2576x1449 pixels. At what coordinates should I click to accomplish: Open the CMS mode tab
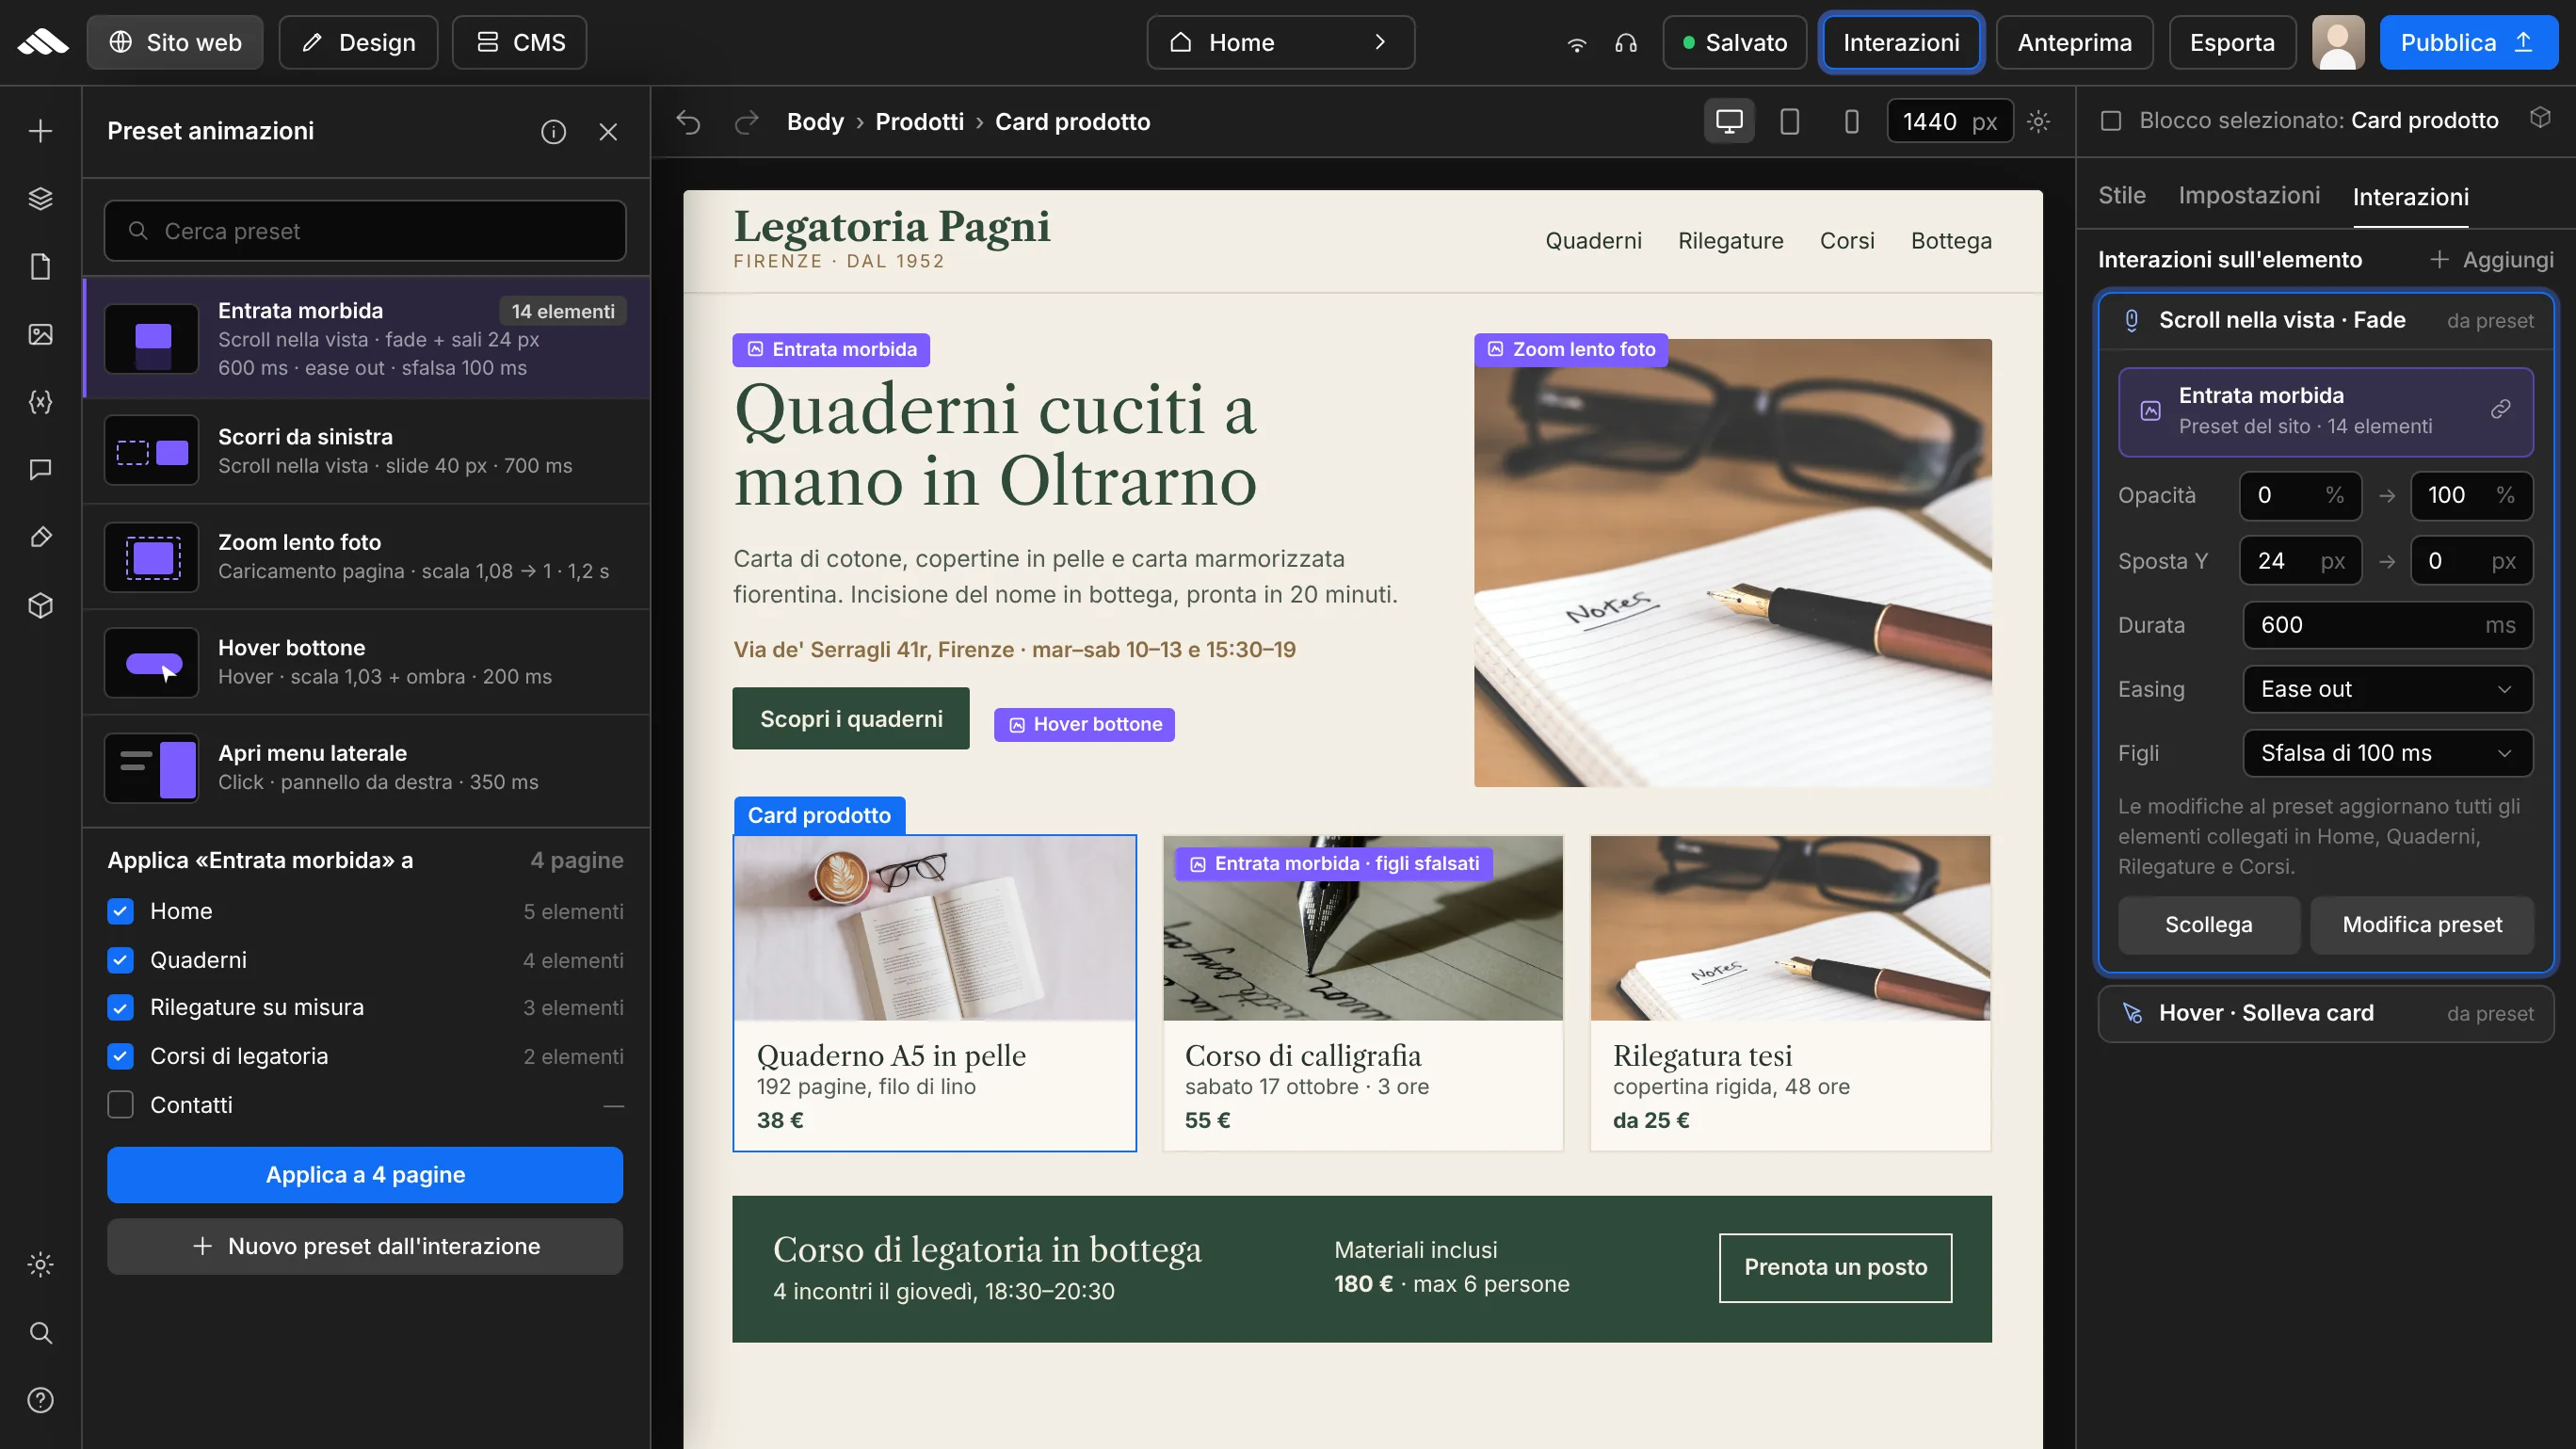519,42
